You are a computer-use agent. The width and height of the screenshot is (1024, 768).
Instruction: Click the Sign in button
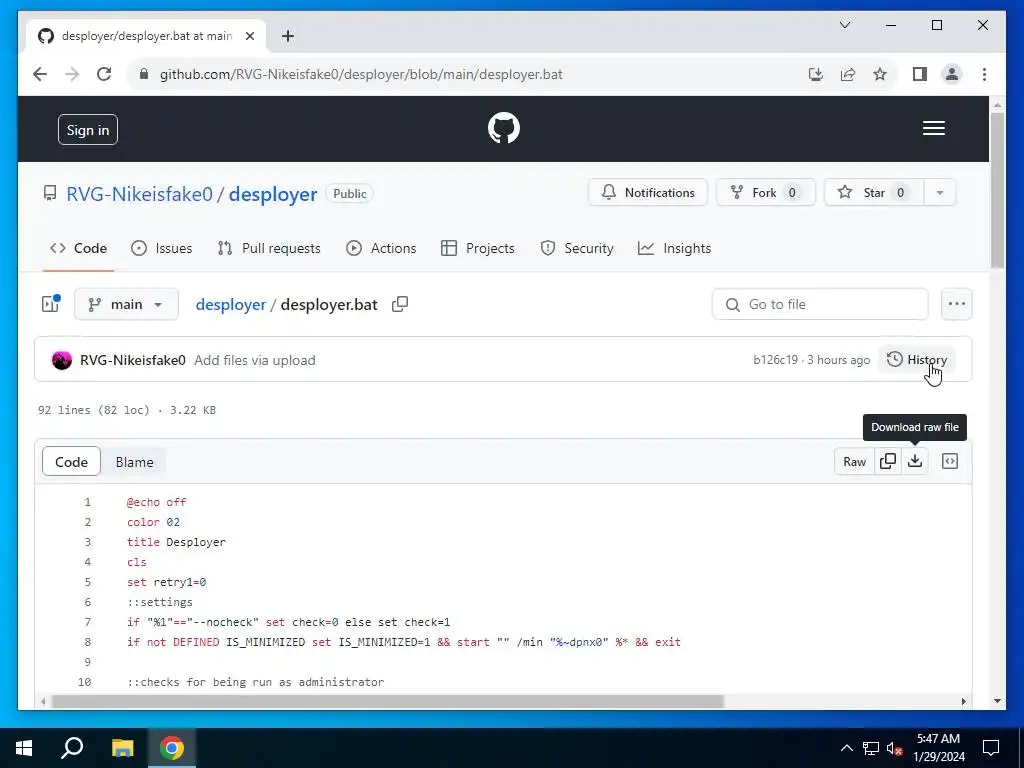click(88, 130)
